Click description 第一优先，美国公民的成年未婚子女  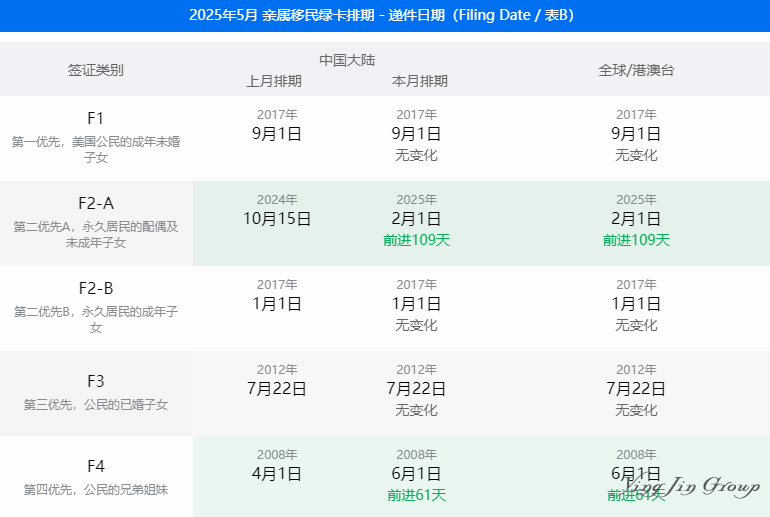coord(96,149)
